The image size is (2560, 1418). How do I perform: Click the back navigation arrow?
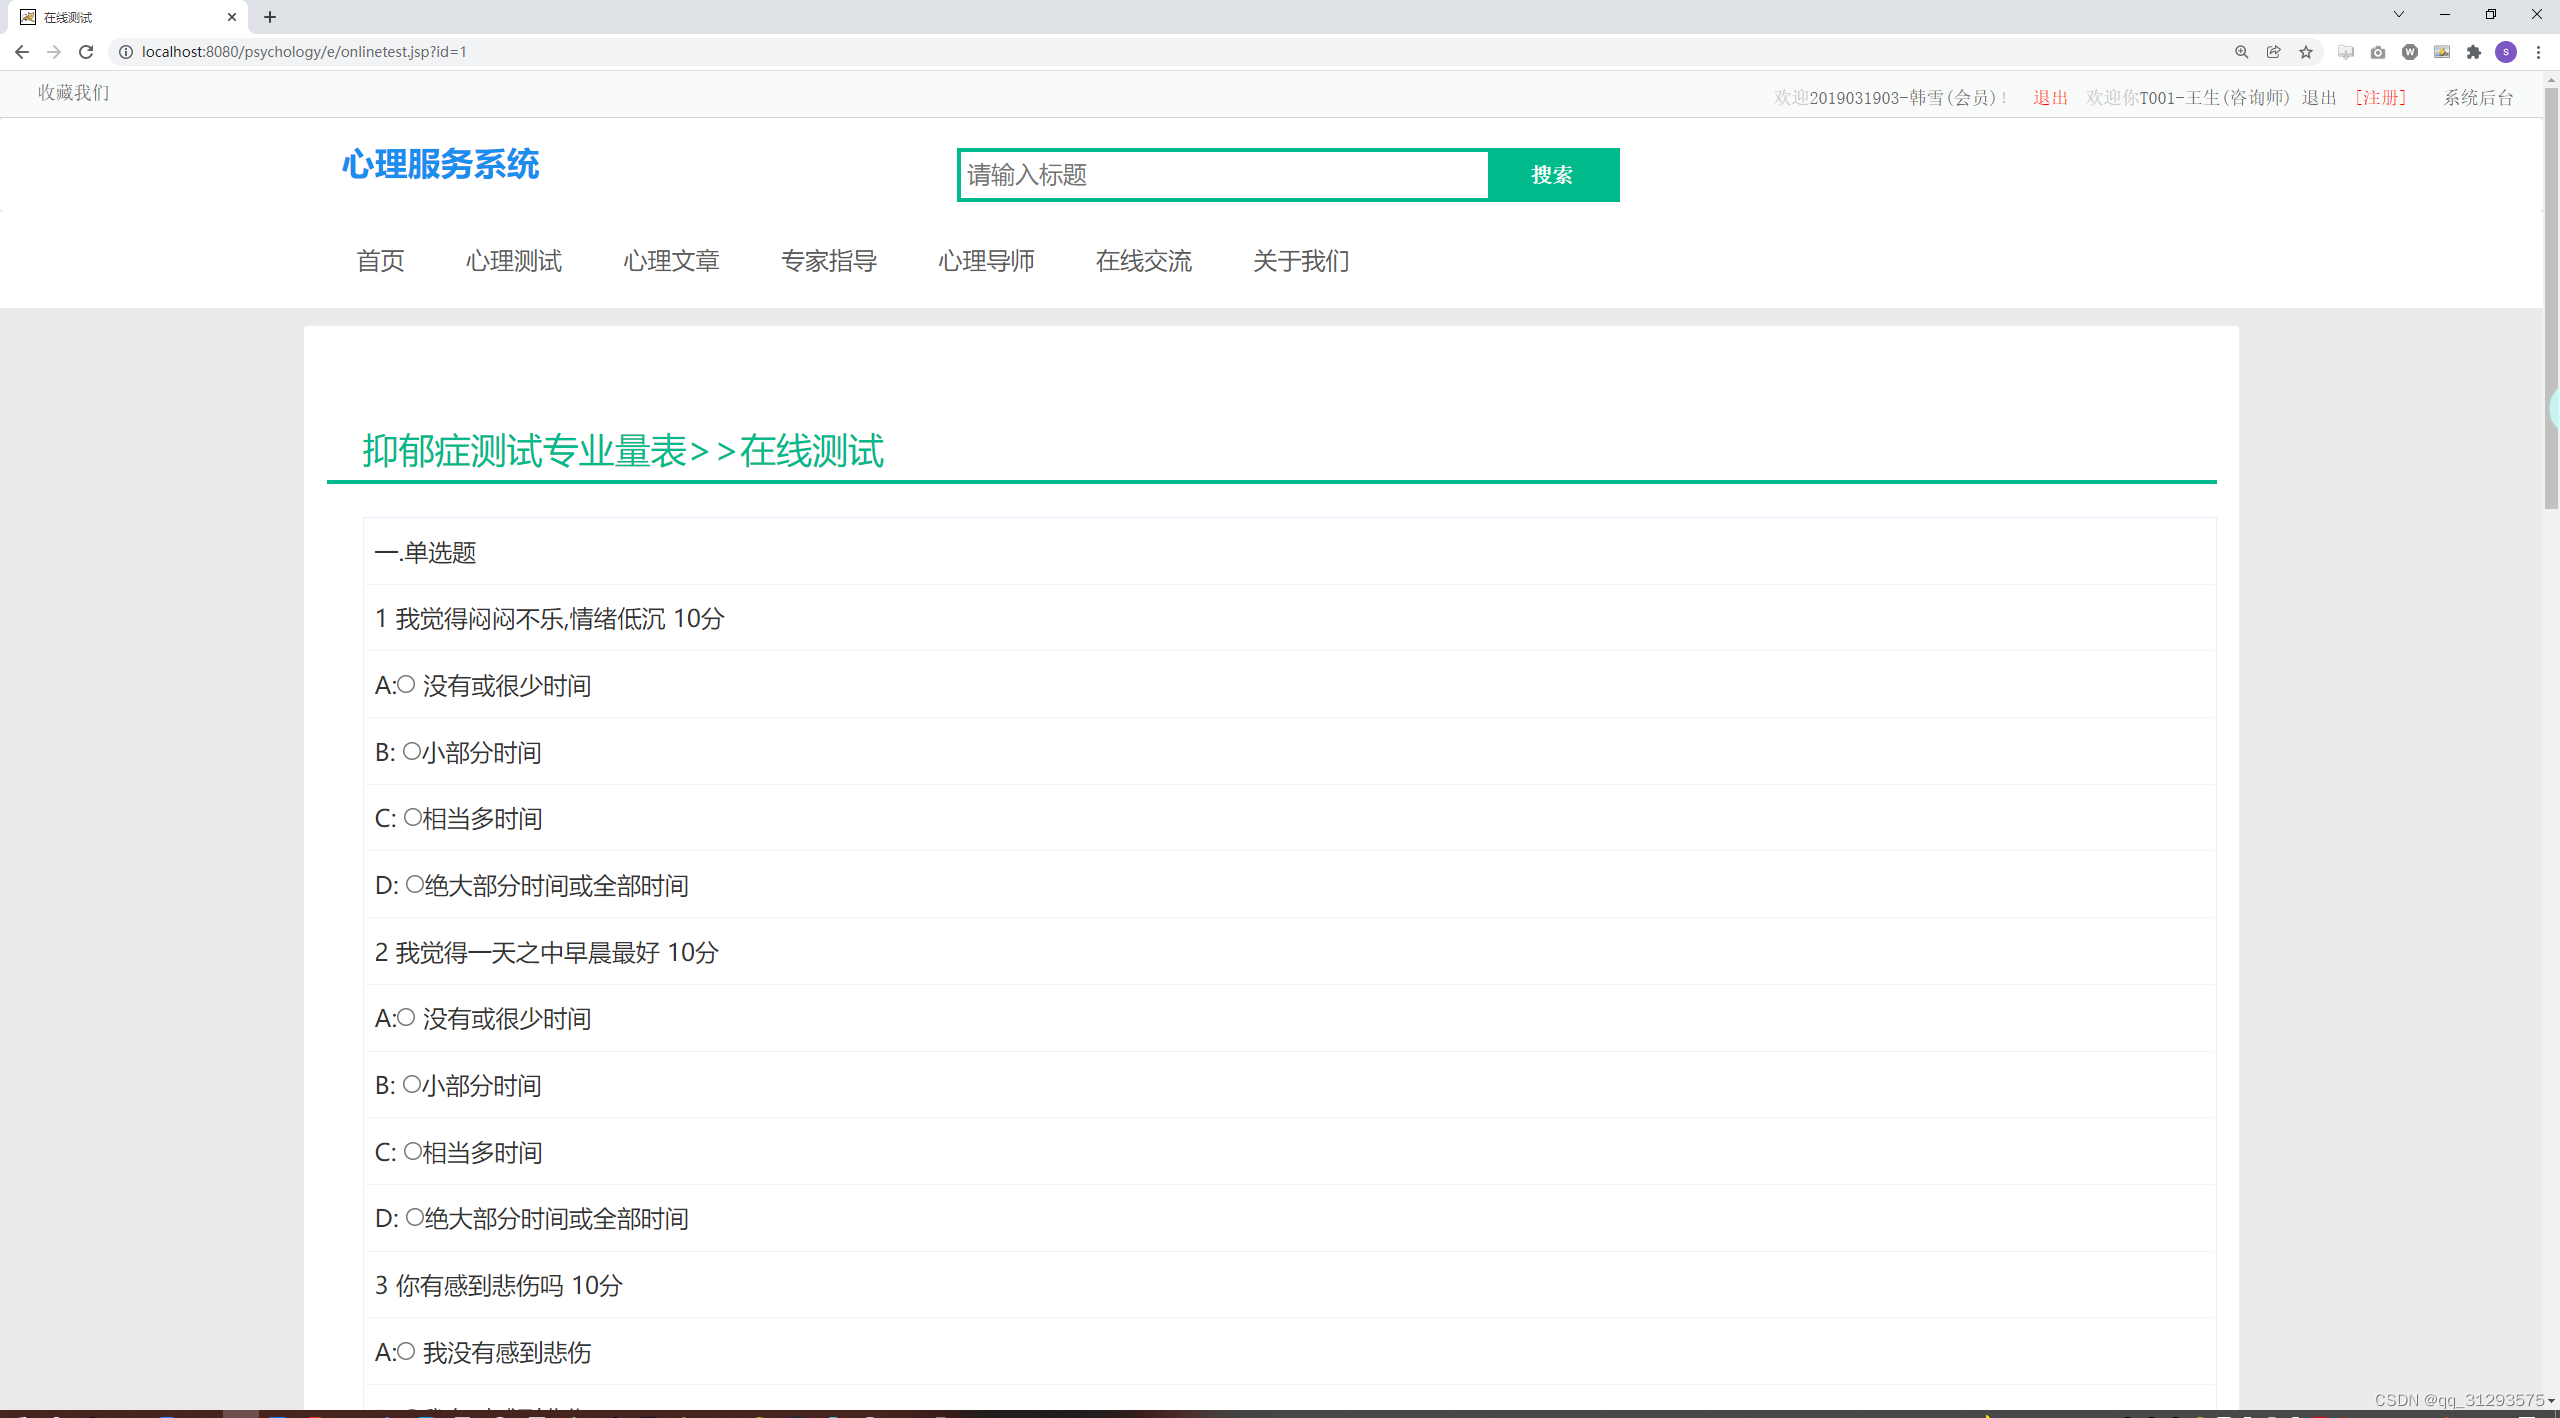(22, 52)
